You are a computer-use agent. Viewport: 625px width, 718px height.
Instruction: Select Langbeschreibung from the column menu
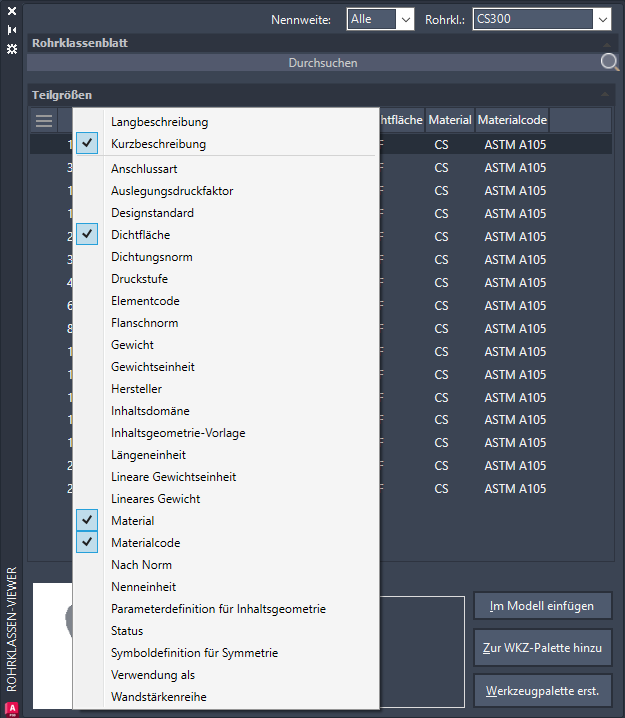(x=160, y=122)
